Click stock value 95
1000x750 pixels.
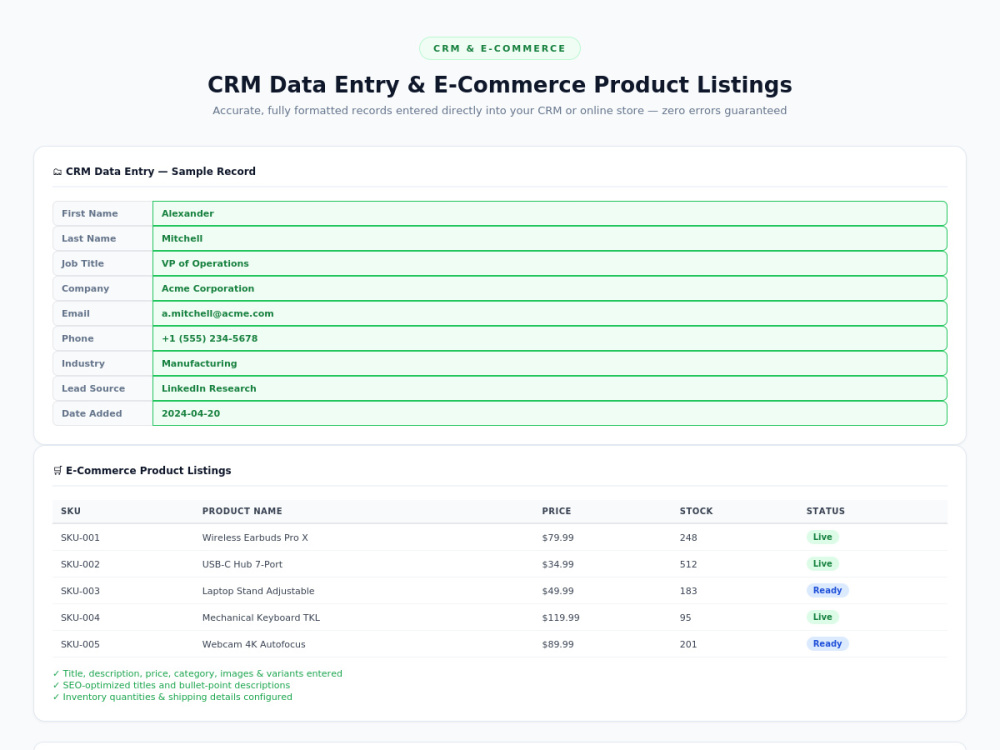pyautogui.click(x=686, y=618)
